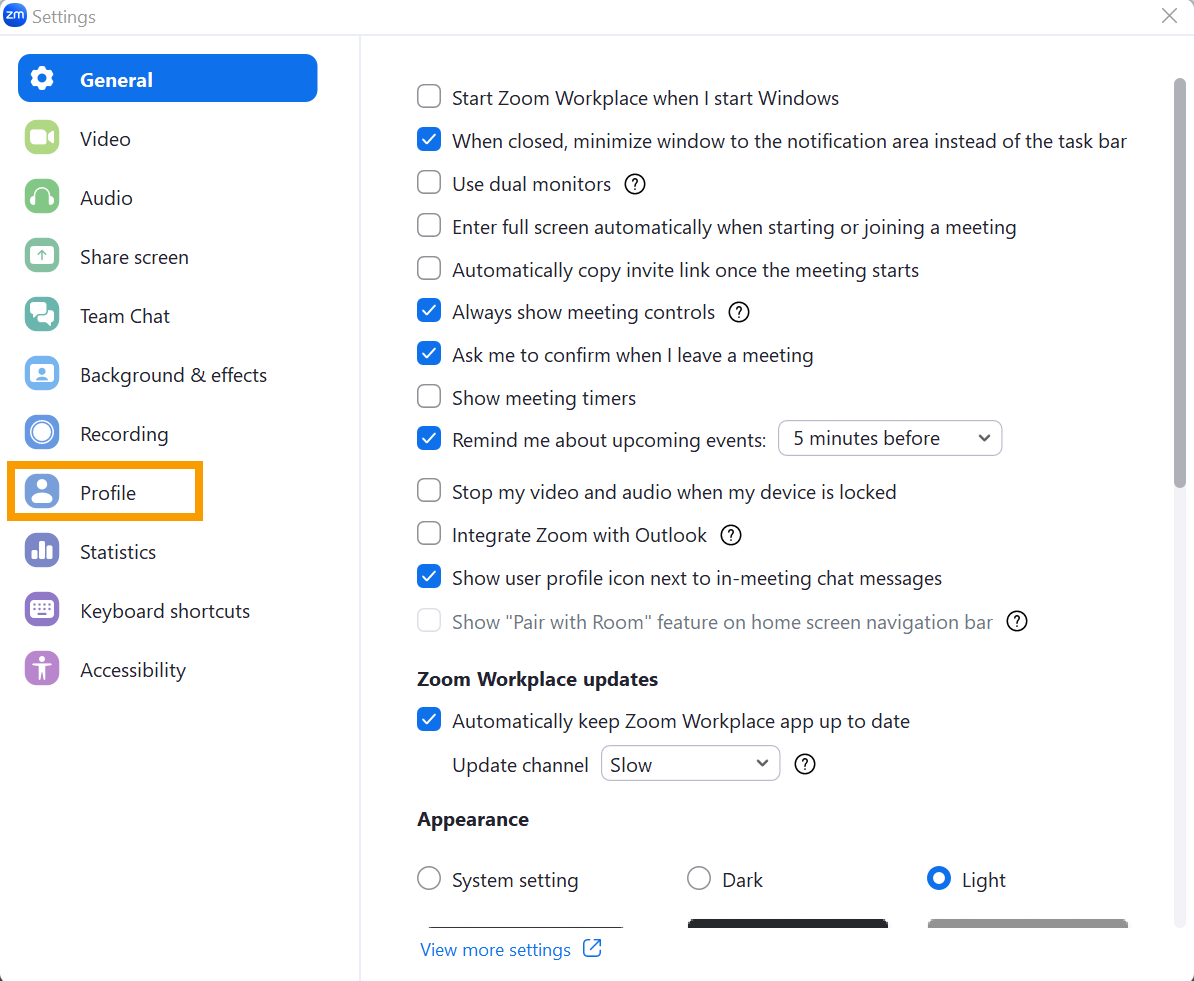The width and height of the screenshot is (1194, 981).
Task: Enable Start Zoom Workplace when I start Windows
Action: click(429, 97)
